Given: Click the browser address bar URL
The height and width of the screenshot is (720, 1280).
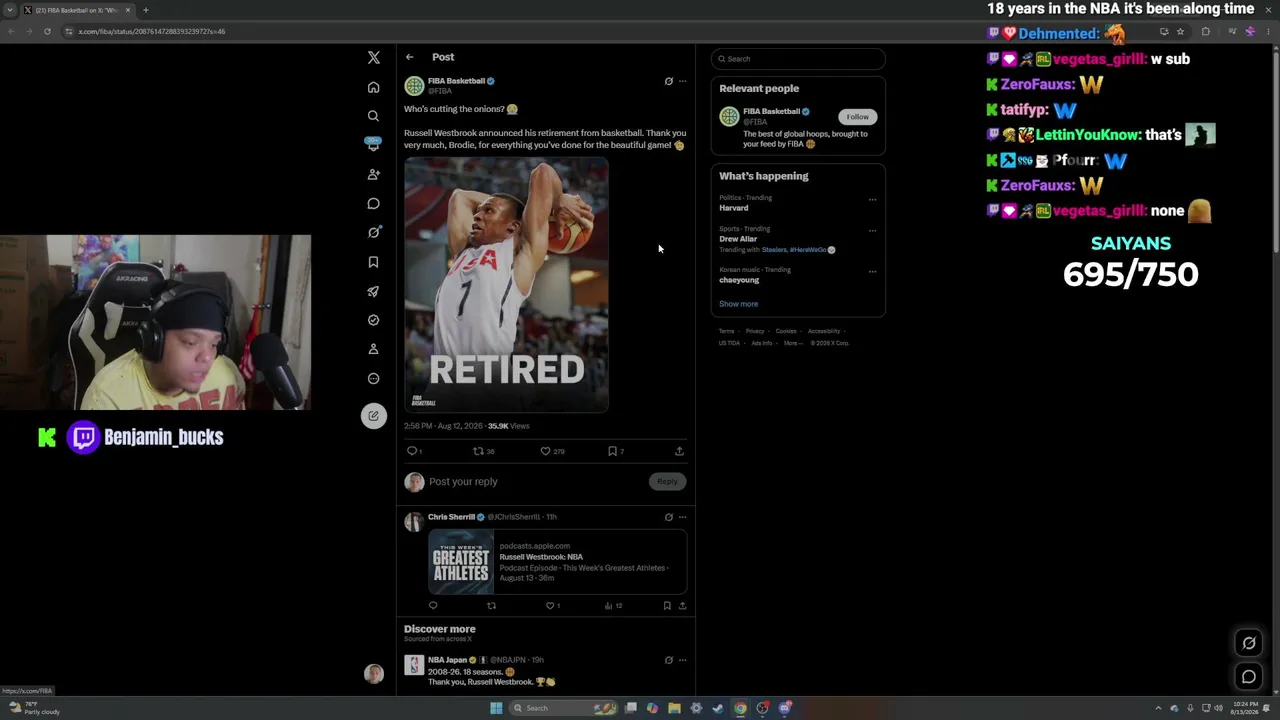Looking at the screenshot, I should (152, 31).
